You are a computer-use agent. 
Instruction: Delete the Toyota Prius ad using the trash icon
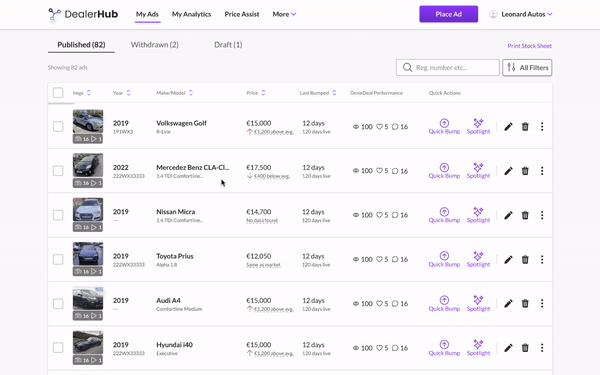(x=525, y=259)
